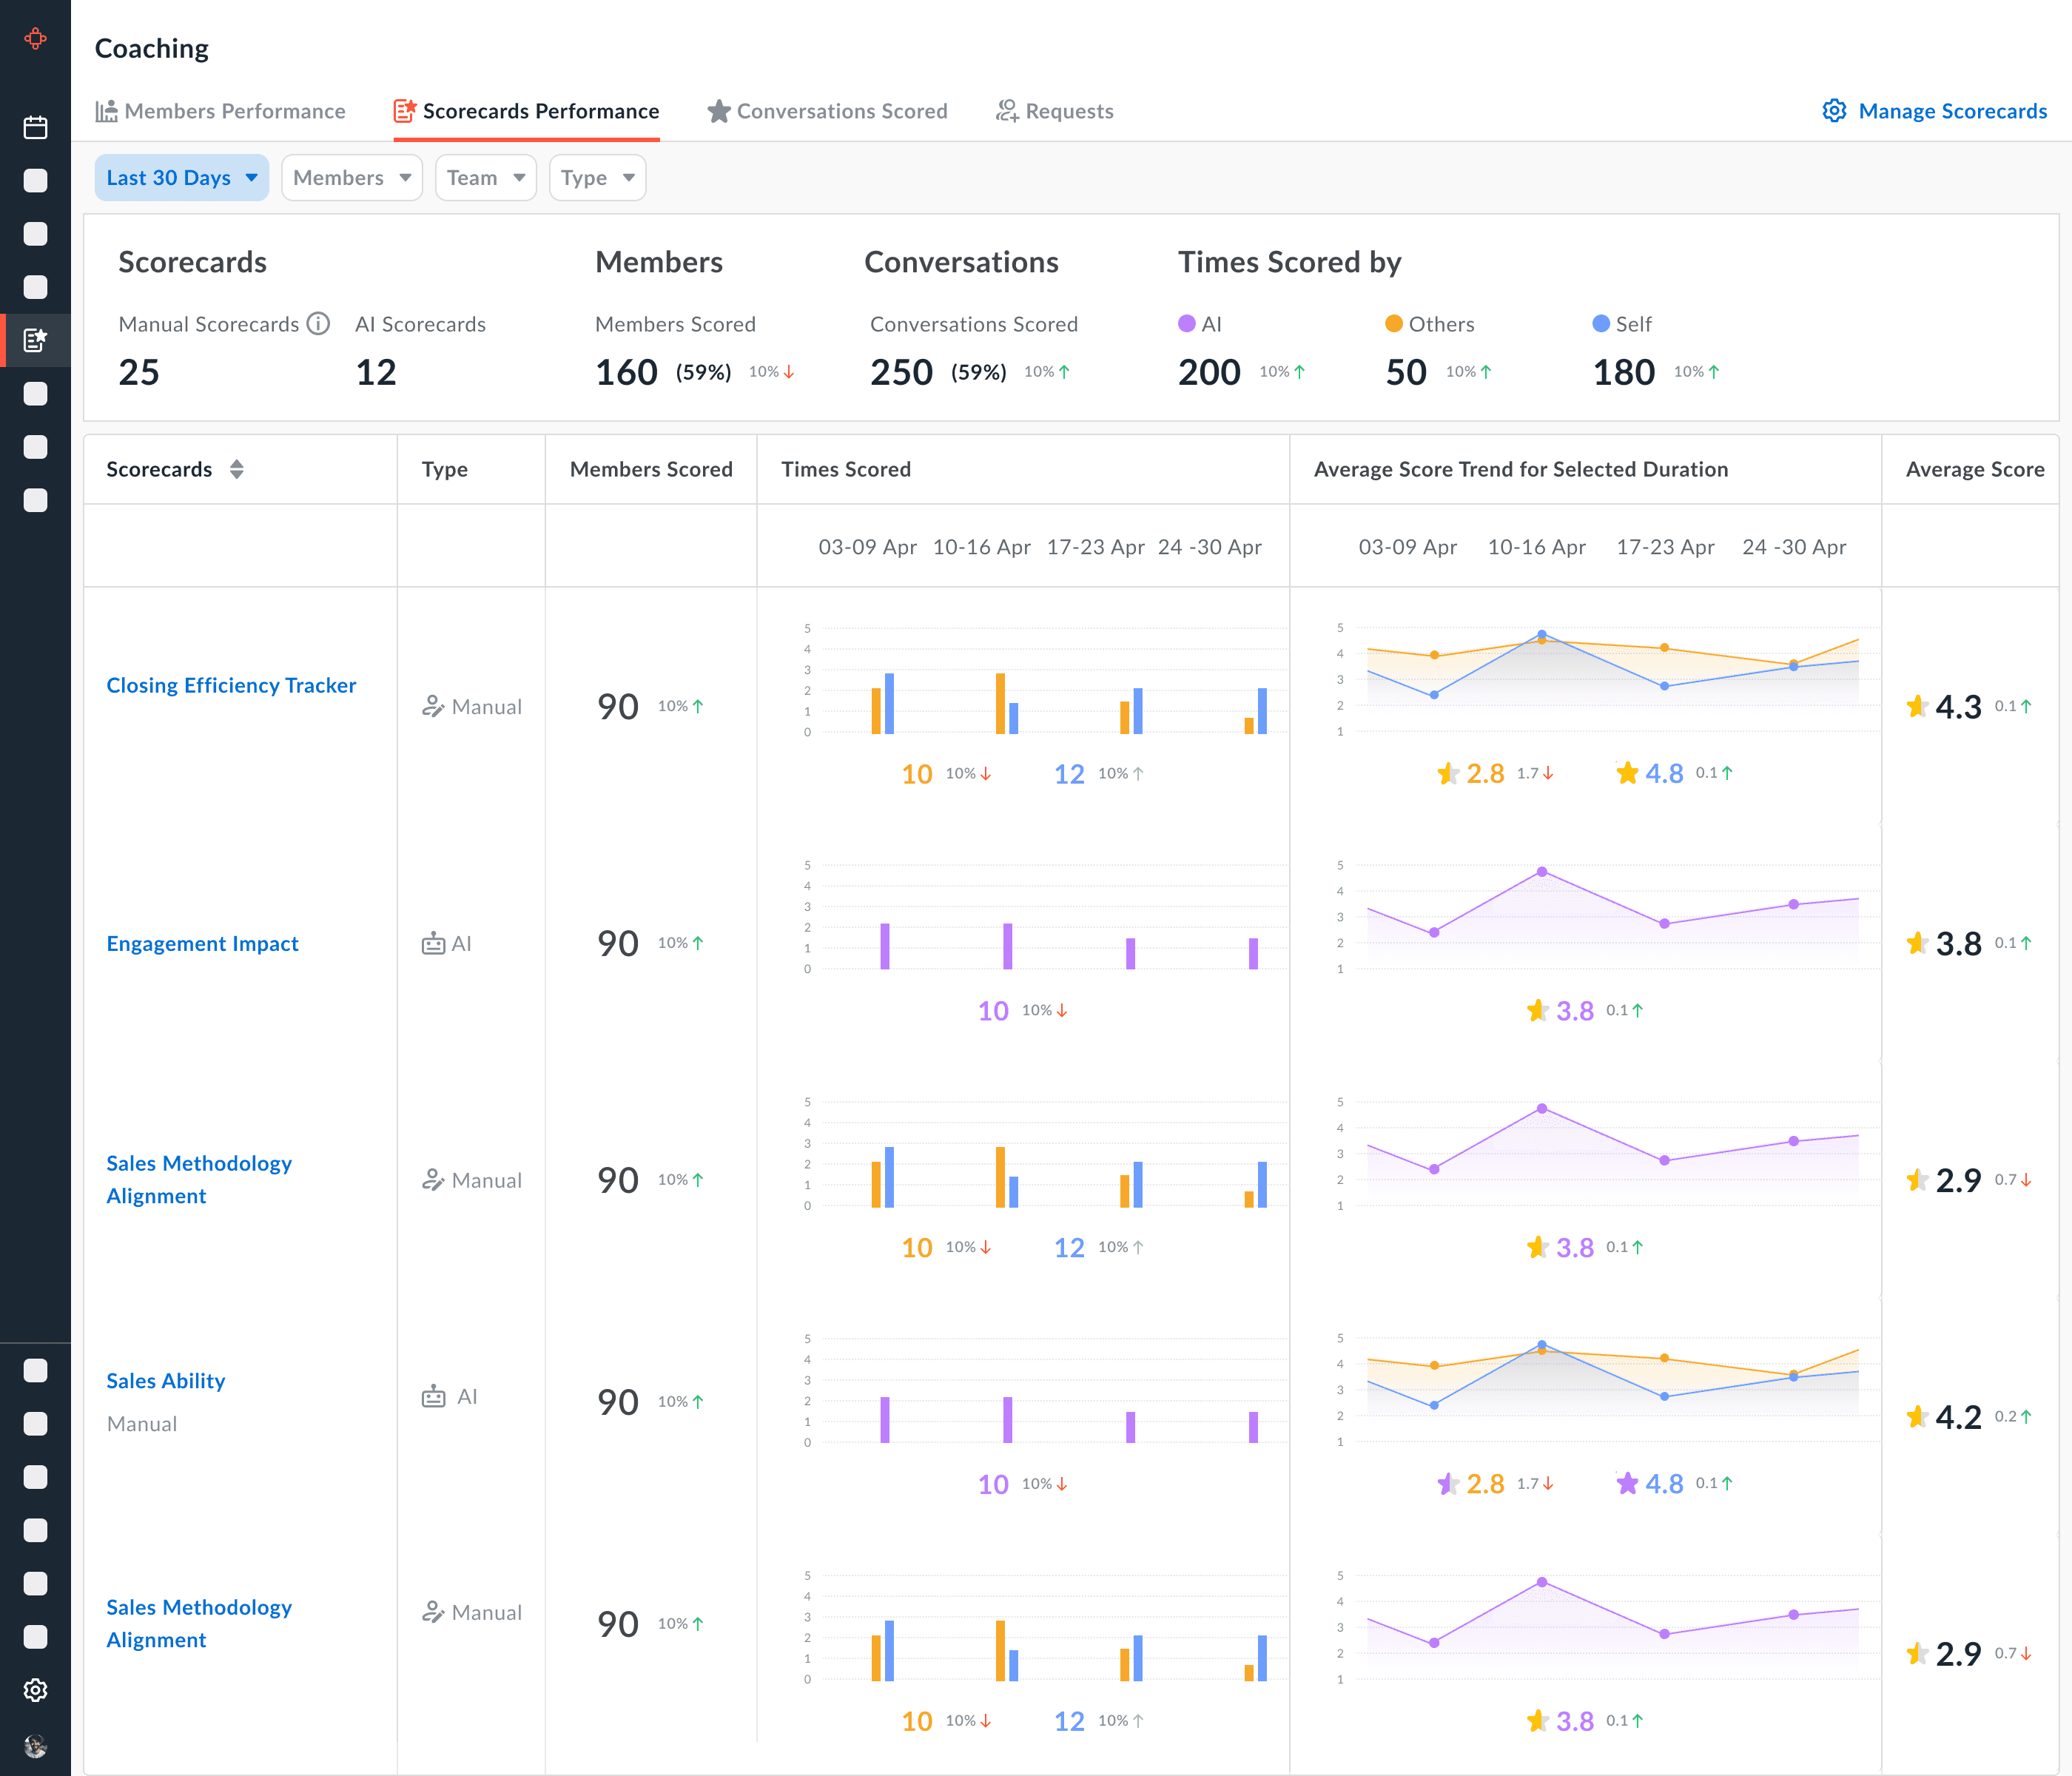Click the user avatar at sidebar bottom
Image resolution: width=2072 pixels, height=1776 pixels.
pos(35,1746)
